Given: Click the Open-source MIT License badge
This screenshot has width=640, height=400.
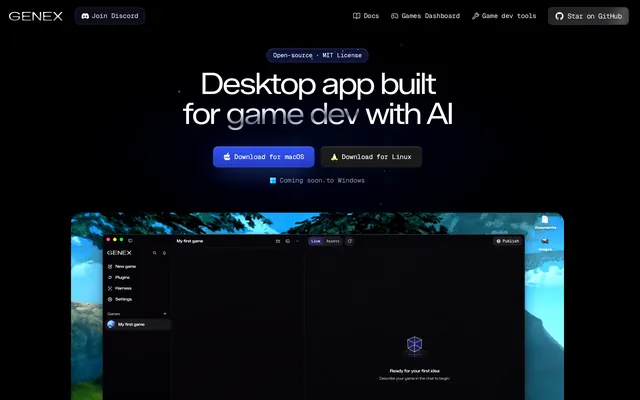Looking at the screenshot, I should click(317, 55).
